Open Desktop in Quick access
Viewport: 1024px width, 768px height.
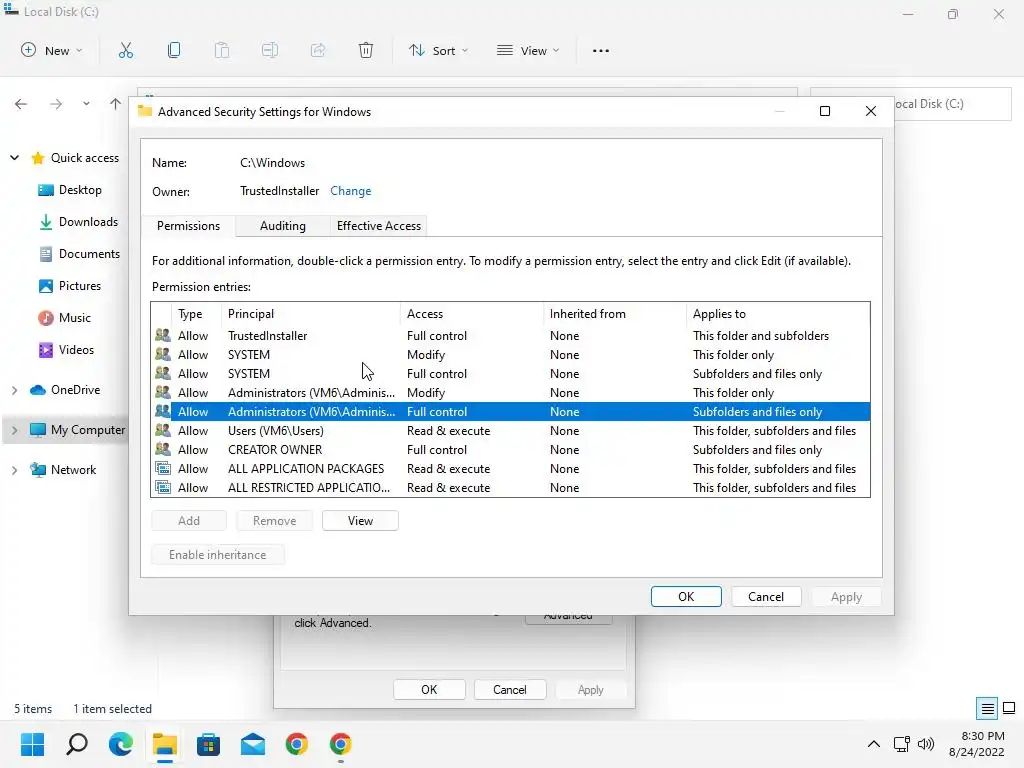pos(70,190)
